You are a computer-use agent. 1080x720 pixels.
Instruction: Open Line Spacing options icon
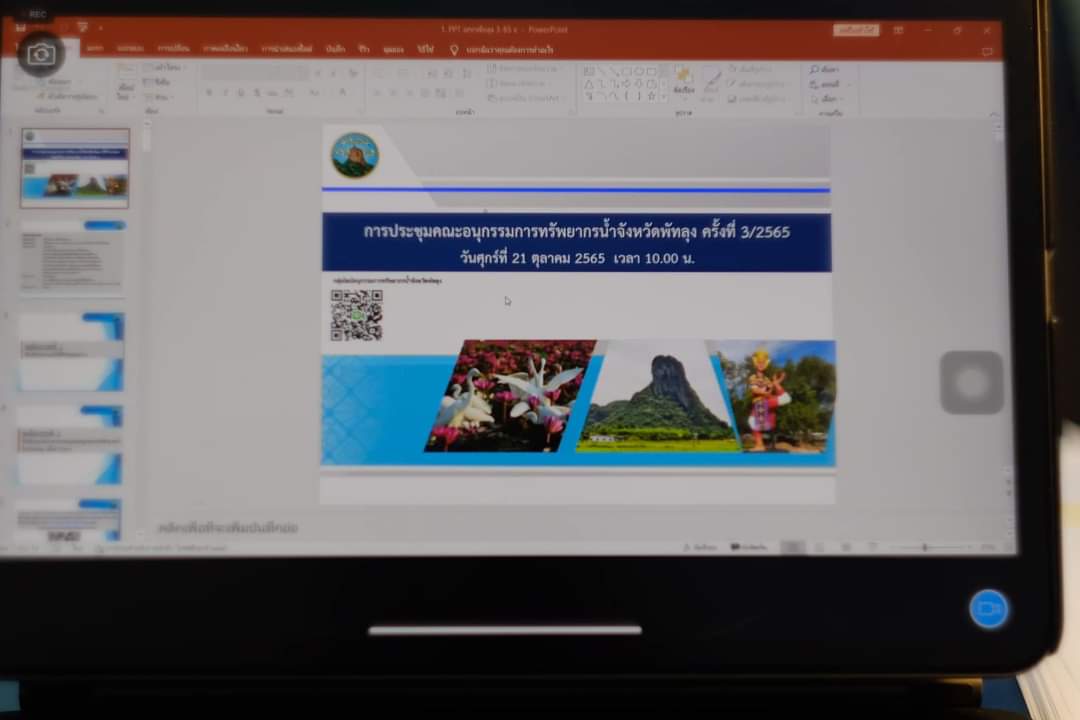point(467,73)
